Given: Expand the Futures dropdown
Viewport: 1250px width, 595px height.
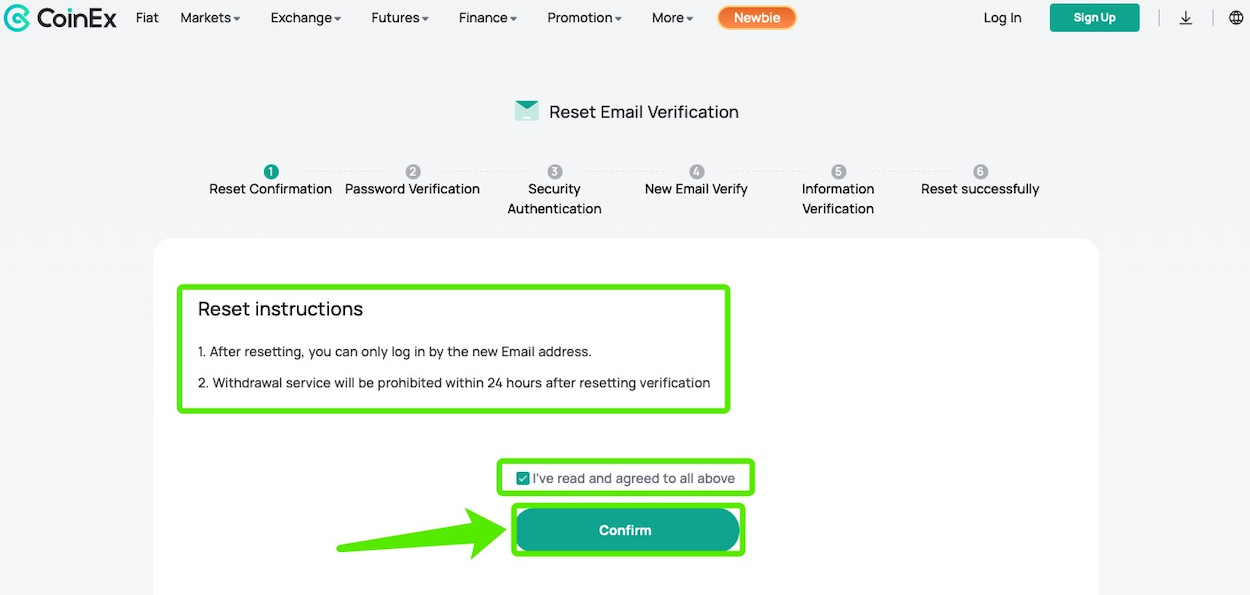Looking at the screenshot, I should point(400,18).
